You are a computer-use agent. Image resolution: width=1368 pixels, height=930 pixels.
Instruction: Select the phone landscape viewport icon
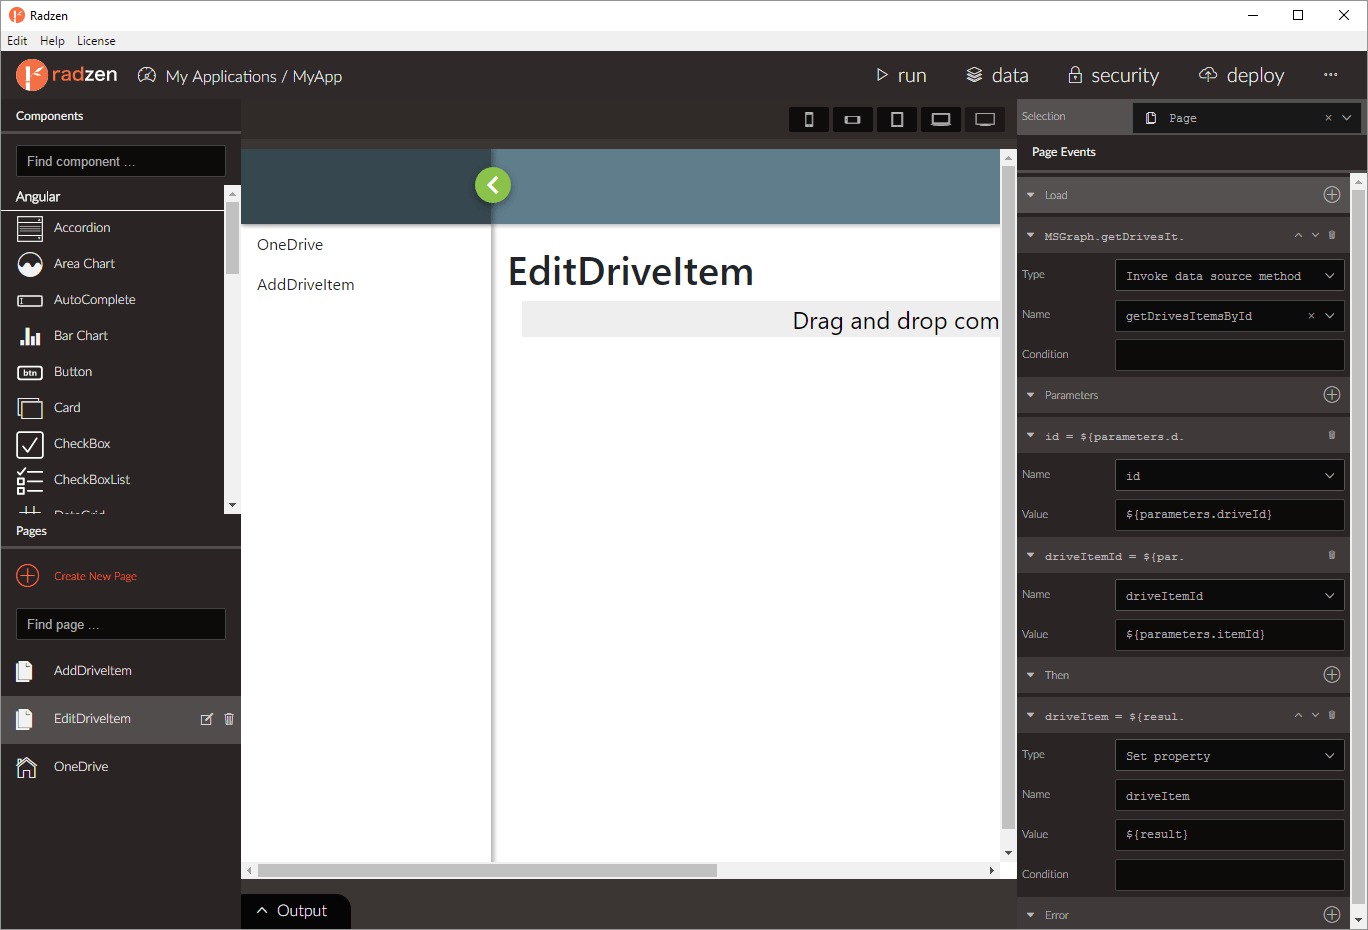[852, 119]
